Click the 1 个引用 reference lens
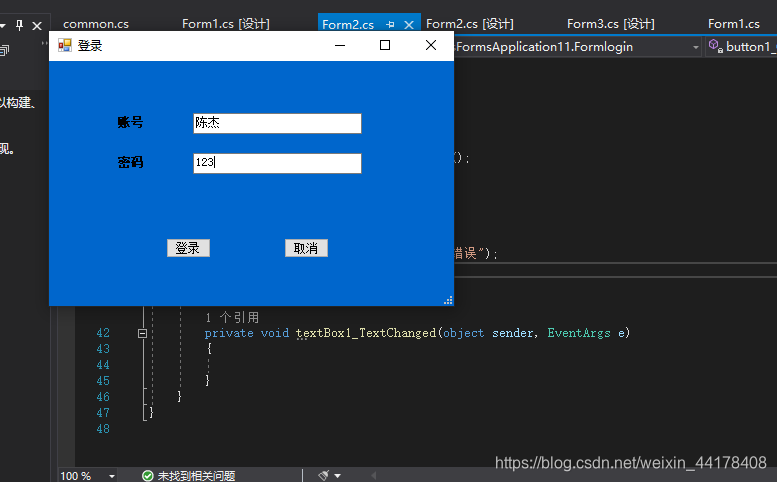Viewport: 777px width, 482px height. pyautogui.click(x=232, y=317)
